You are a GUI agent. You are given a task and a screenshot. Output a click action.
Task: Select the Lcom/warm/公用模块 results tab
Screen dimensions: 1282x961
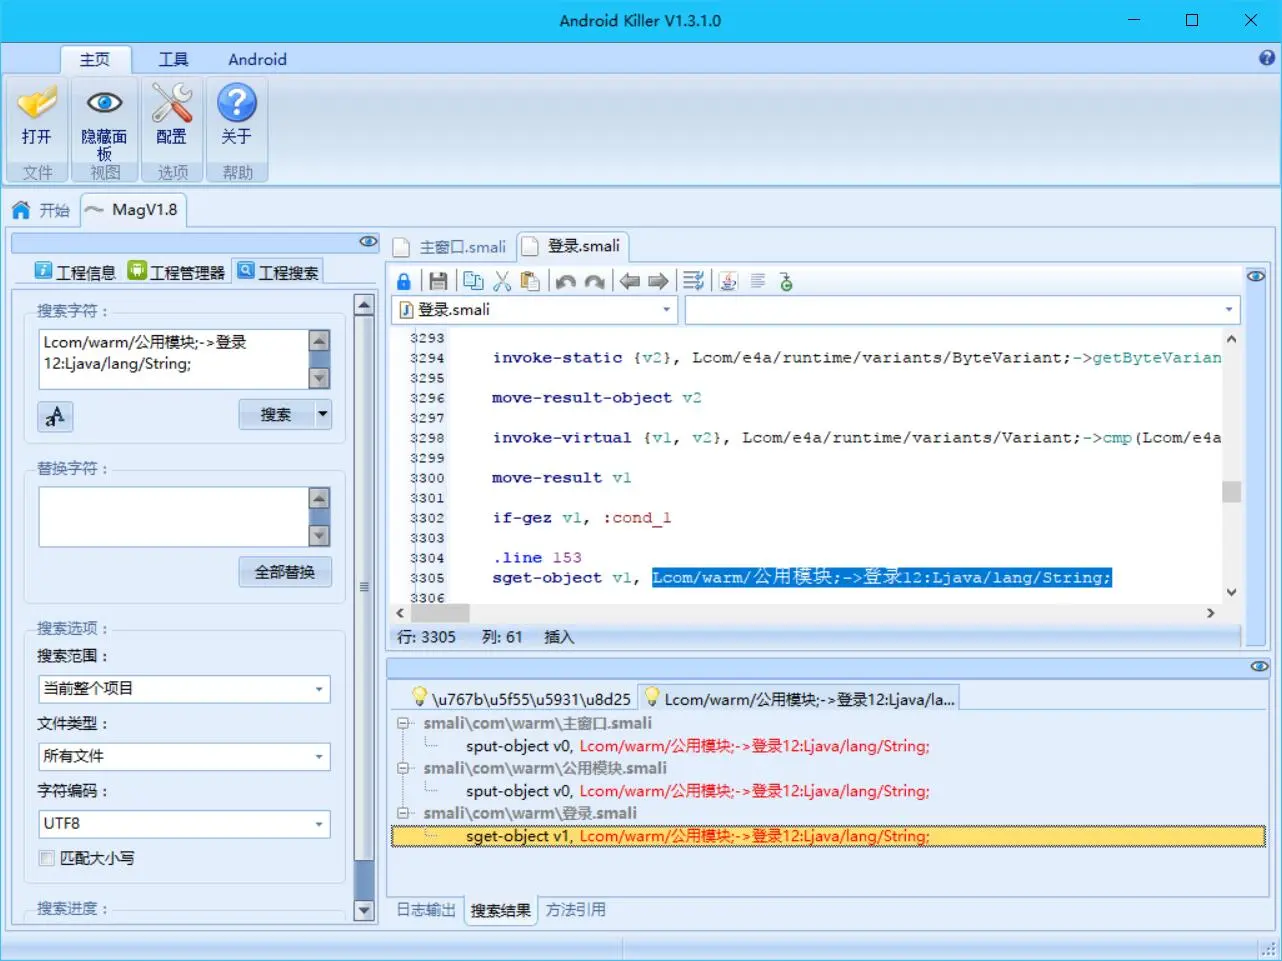801,698
